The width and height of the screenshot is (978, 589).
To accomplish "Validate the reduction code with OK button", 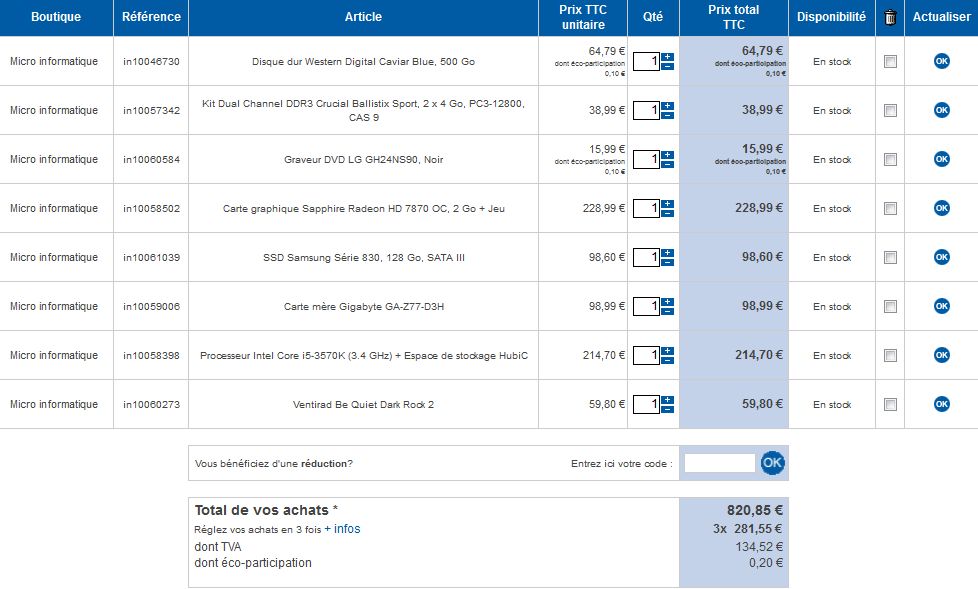I will tap(772, 463).
